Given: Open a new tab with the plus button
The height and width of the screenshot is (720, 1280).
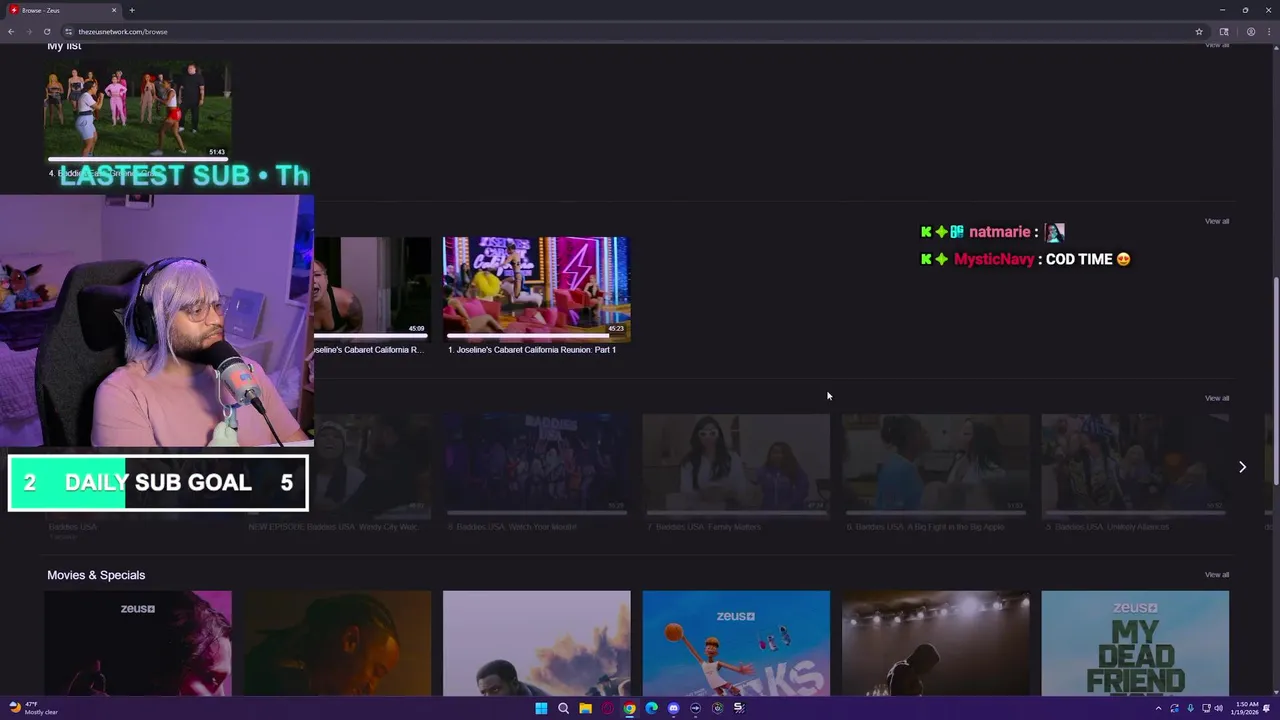Looking at the screenshot, I should coord(132,10).
